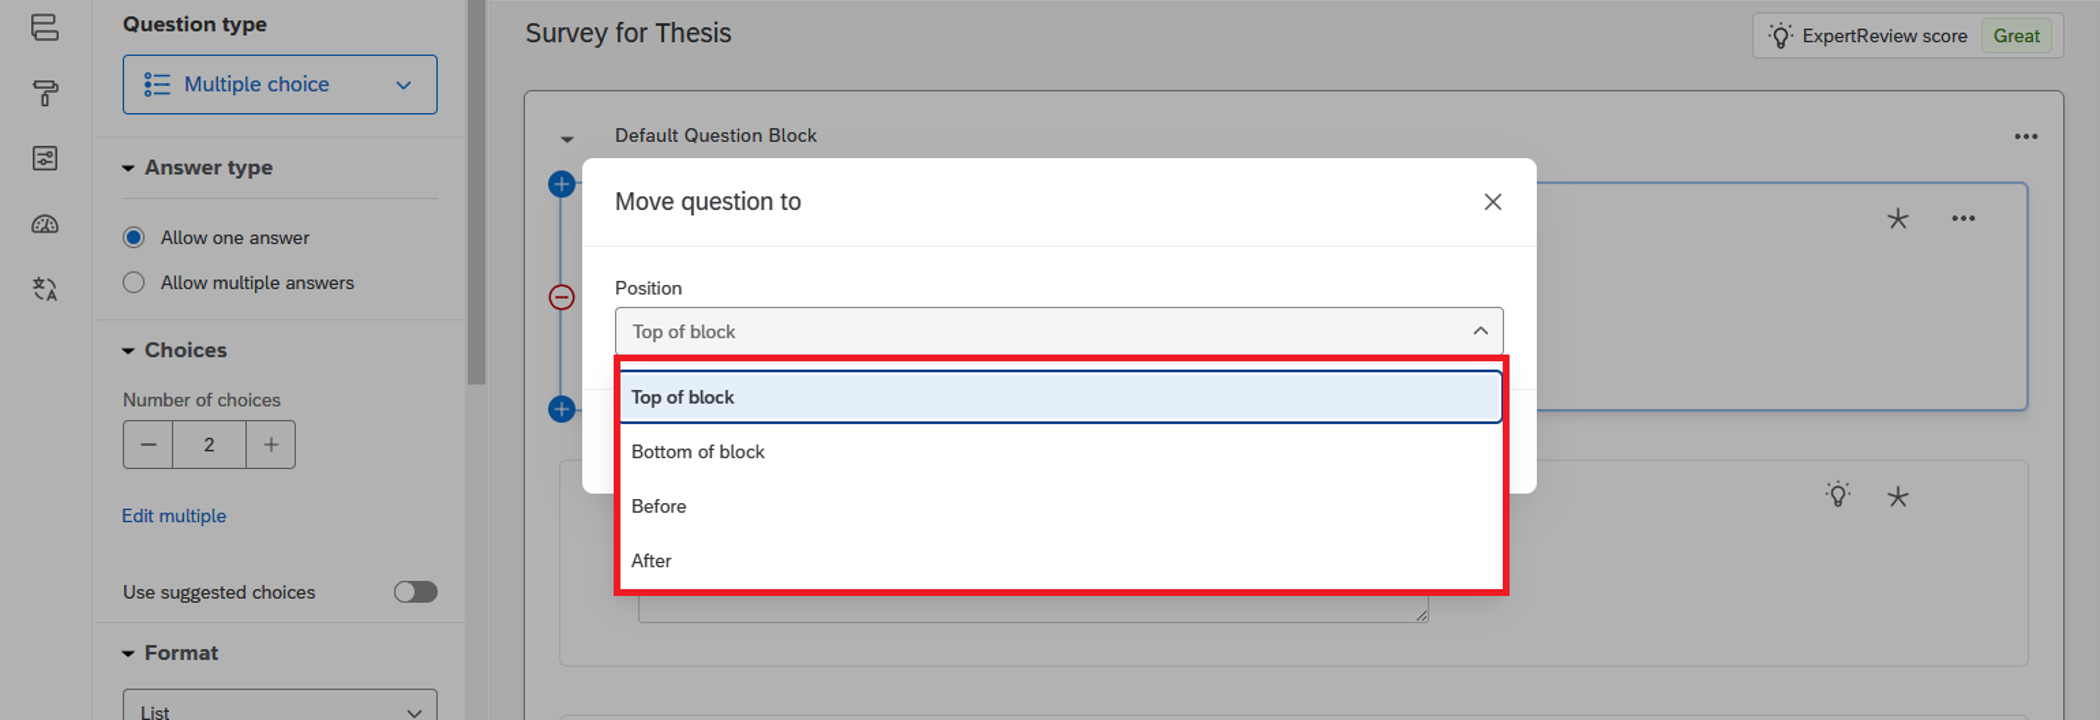
Task: Click the Edit multiple link
Action: pyautogui.click(x=174, y=516)
